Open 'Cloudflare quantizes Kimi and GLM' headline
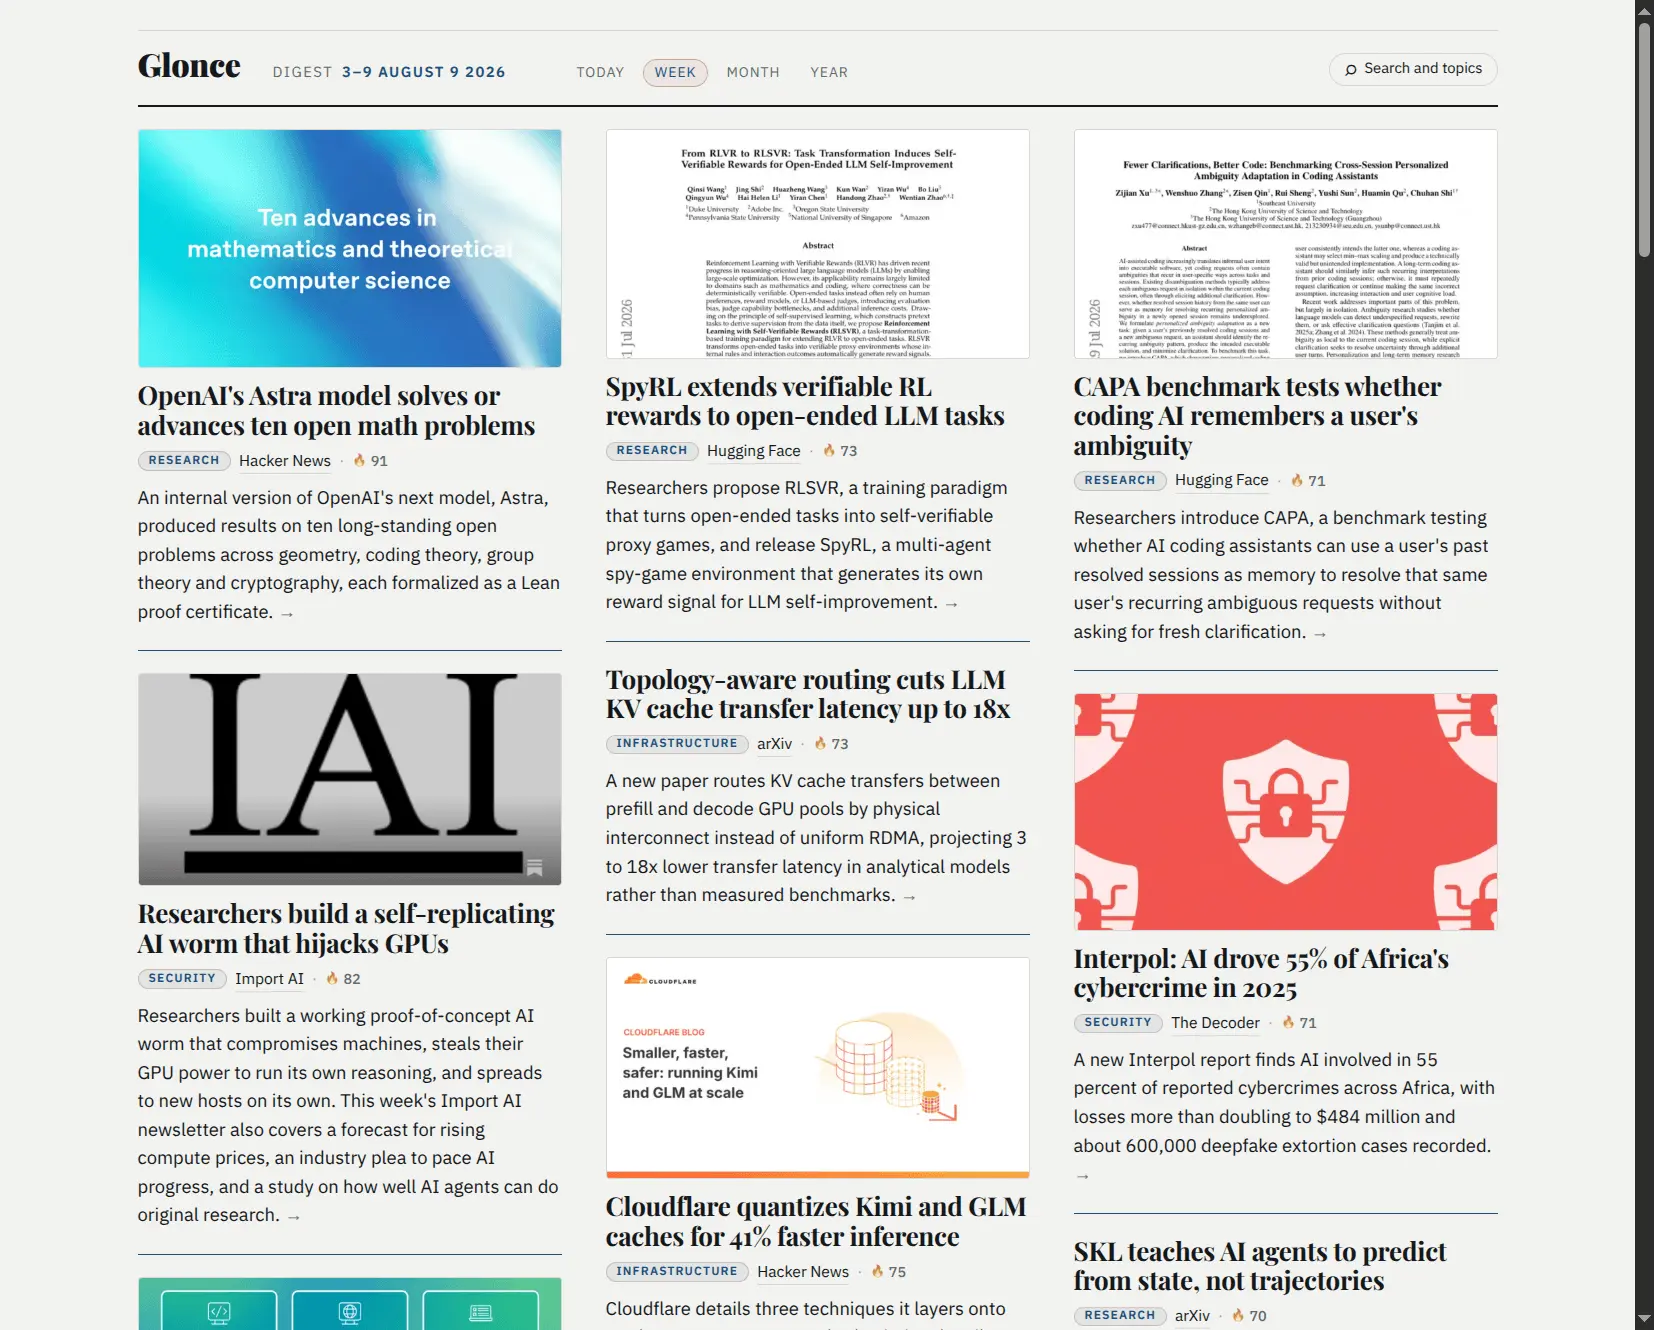The width and height of the screenshot is (1654, 1330). (x=816, y=1222)
